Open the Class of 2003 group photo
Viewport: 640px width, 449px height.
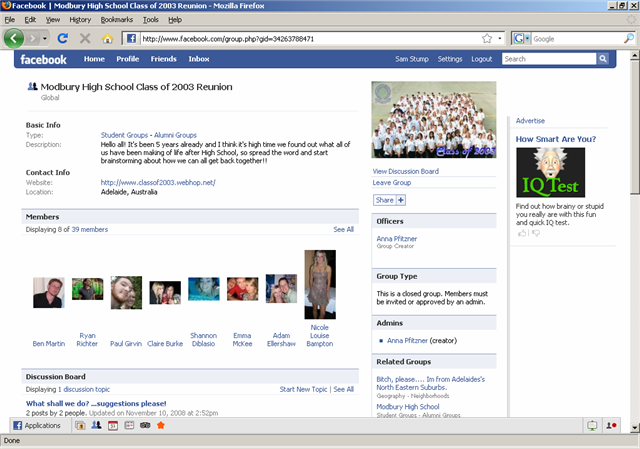(433, 120)
